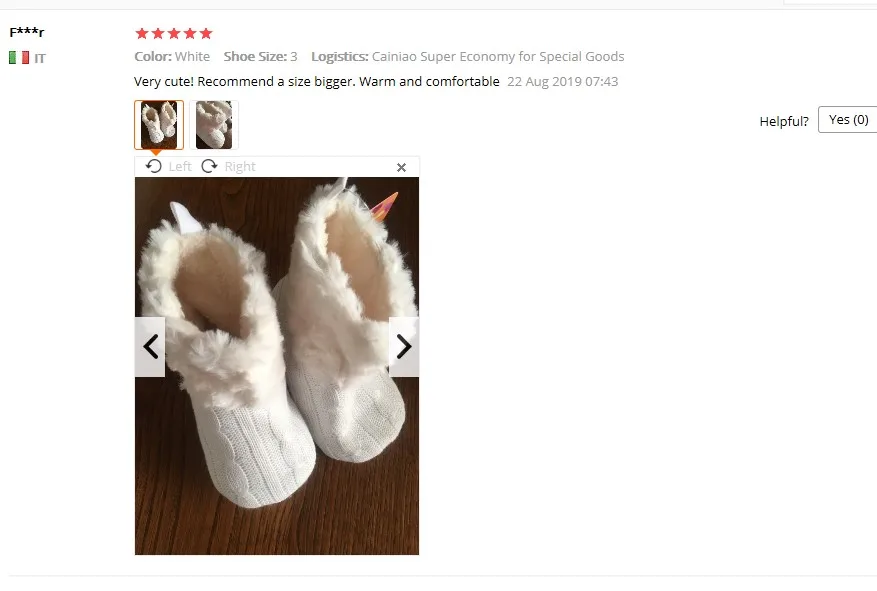Click the review text 'Very cute!'

(164, 82)
